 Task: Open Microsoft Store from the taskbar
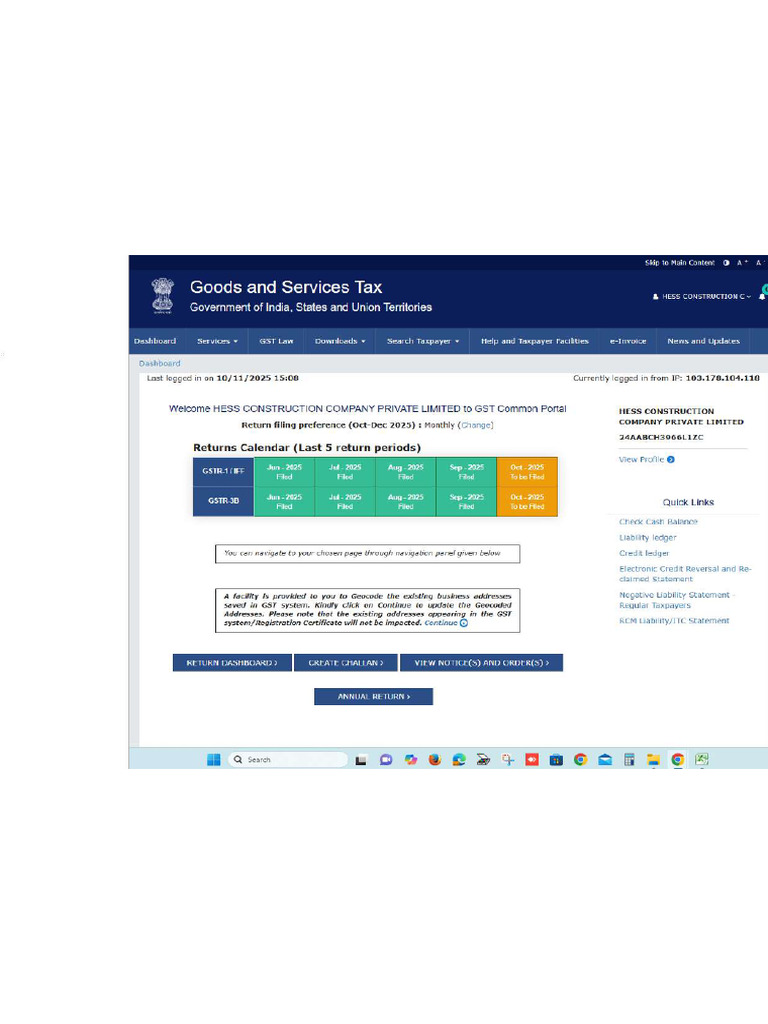point(556,760)
